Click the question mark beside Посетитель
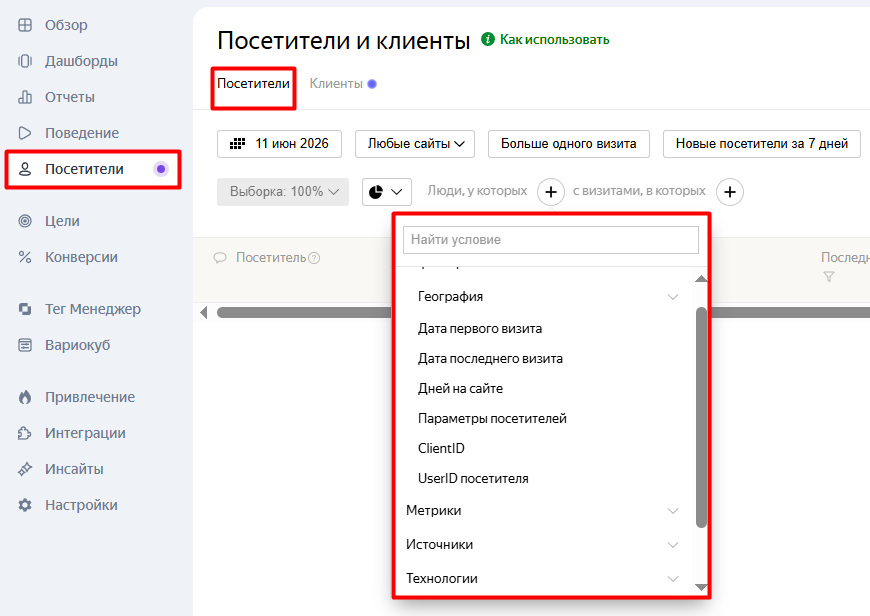Viewport: 870px width, 616px height. pos(314,258)
